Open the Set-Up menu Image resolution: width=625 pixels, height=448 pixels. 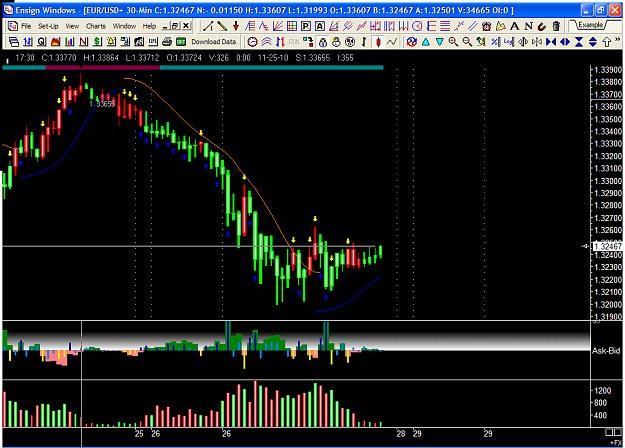48,26
